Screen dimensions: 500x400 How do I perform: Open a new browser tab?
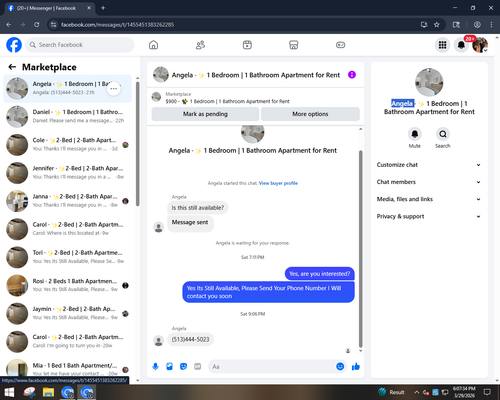tap(103, 8)
